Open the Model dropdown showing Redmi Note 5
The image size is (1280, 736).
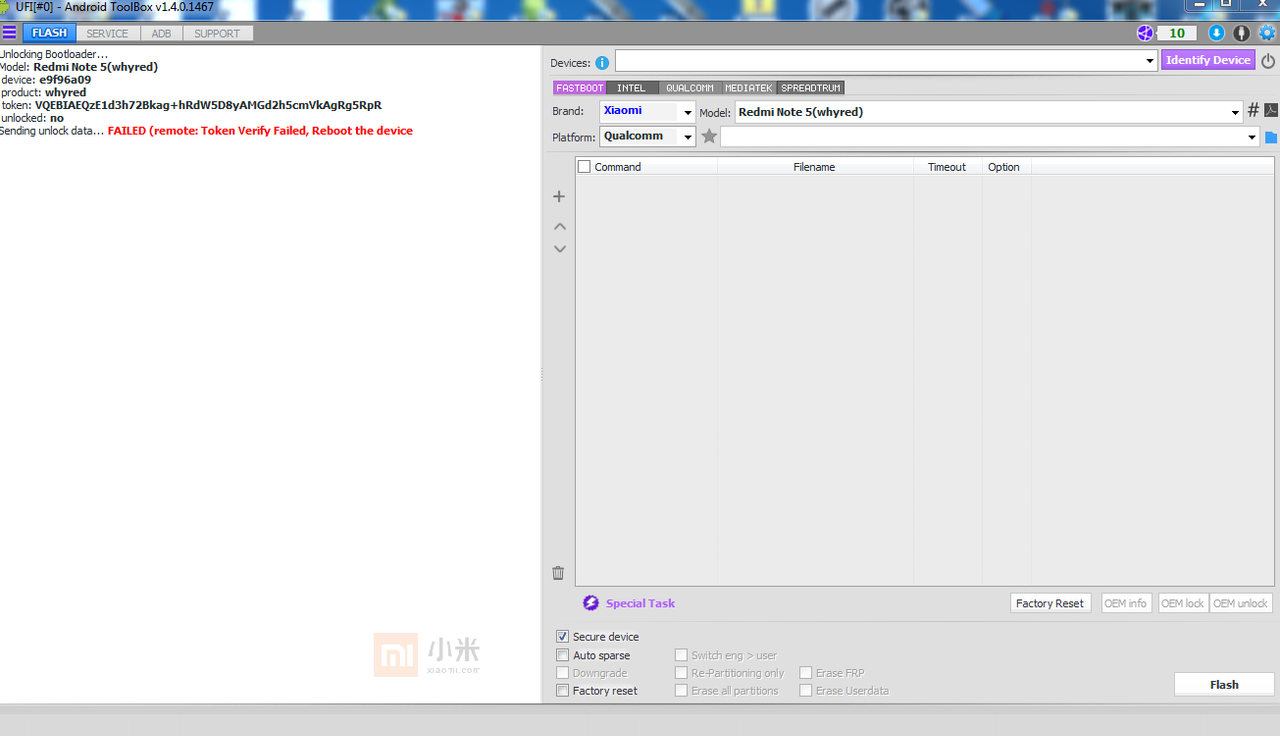[x=1236, y=112]
